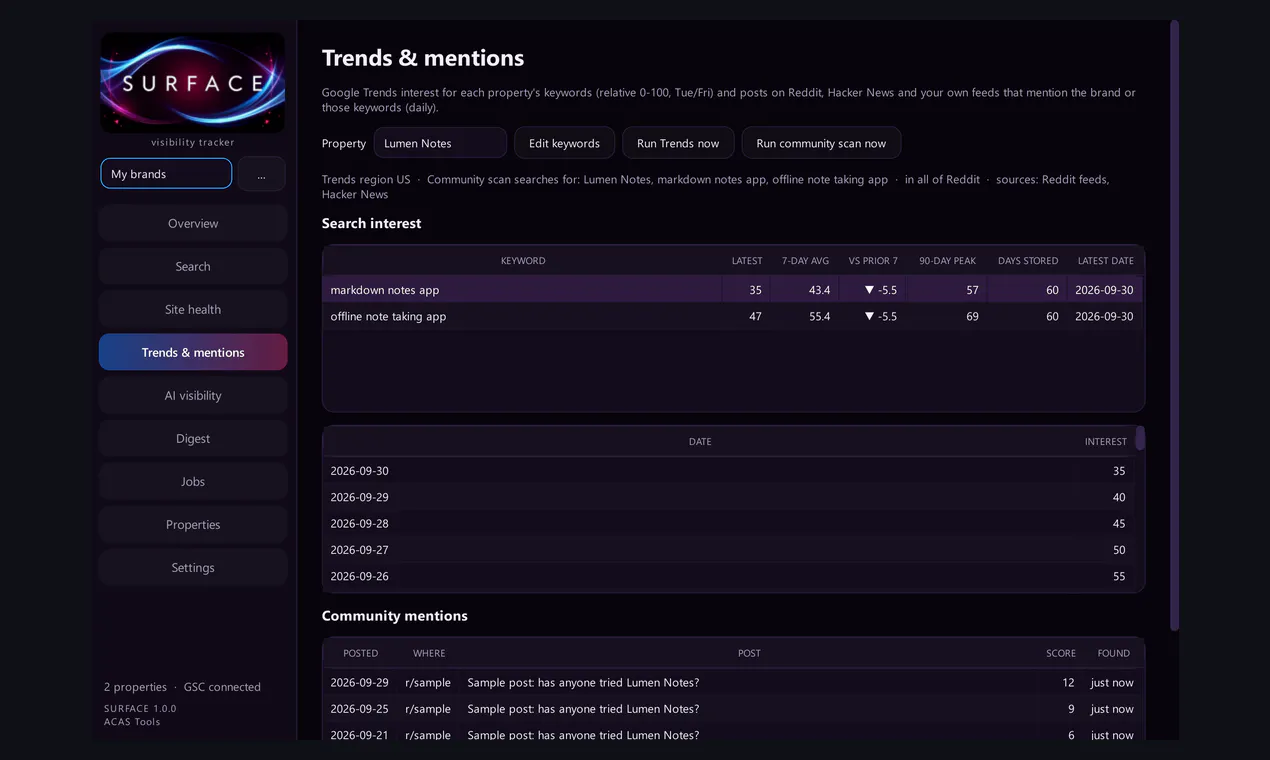Click the ellipsis button beside My brands
1270x760 pixels.
[x=261, y=173]
